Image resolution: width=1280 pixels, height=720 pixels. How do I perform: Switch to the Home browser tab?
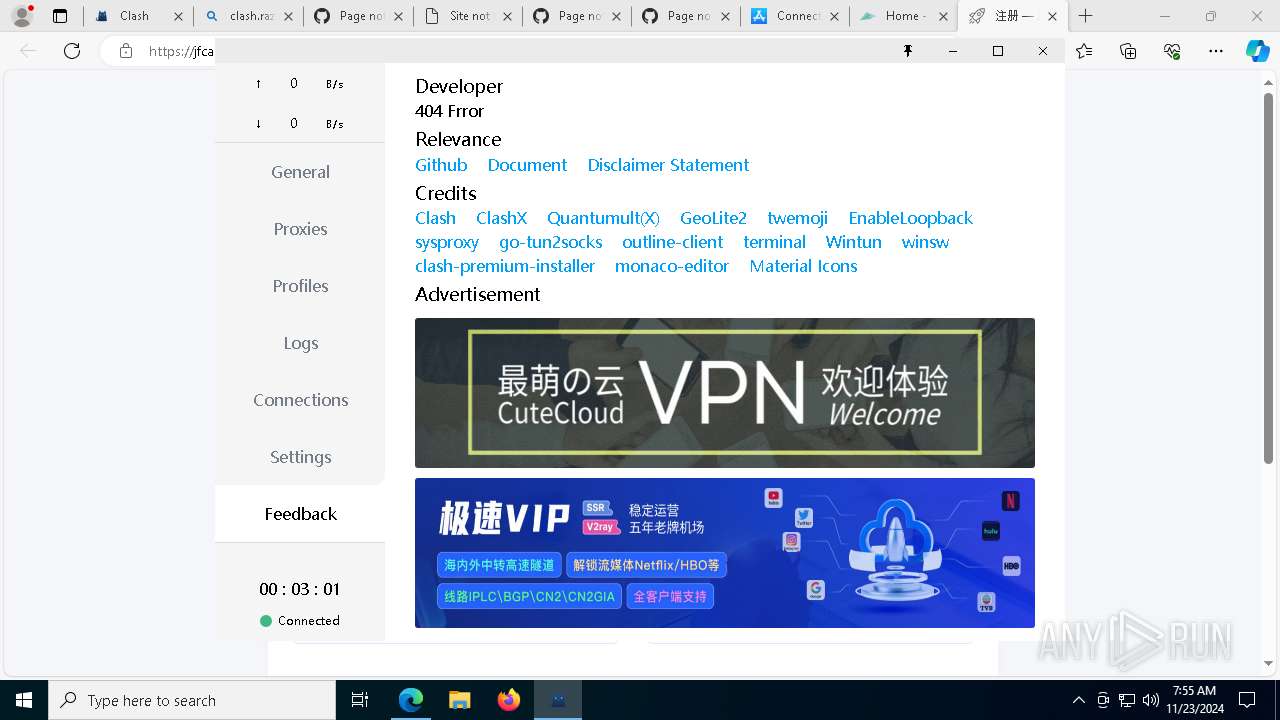[903, 16]
